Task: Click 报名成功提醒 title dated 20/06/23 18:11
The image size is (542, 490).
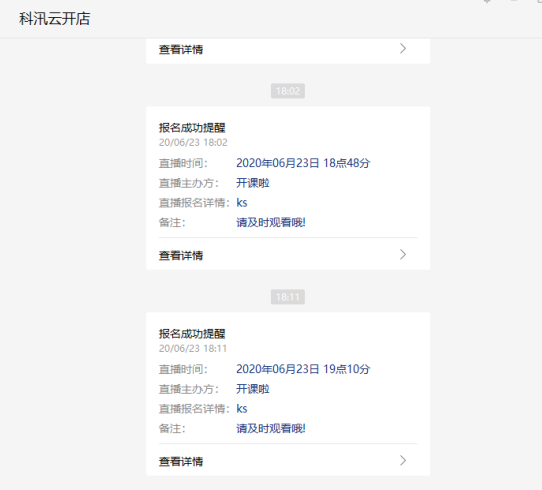Action: 192,333
